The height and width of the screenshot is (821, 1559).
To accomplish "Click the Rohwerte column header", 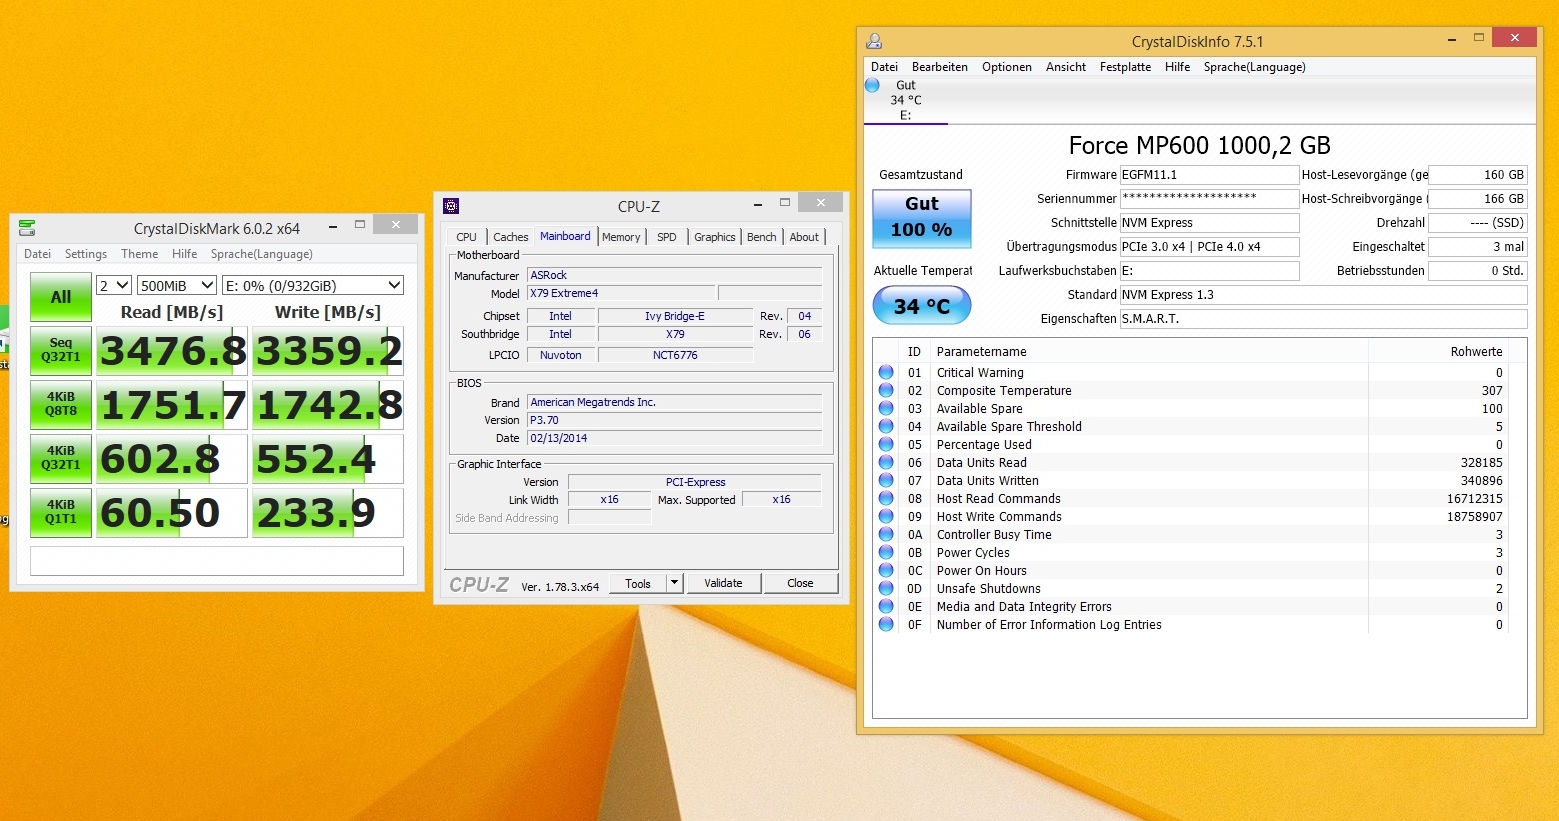I will click(x=1476, y=352).
